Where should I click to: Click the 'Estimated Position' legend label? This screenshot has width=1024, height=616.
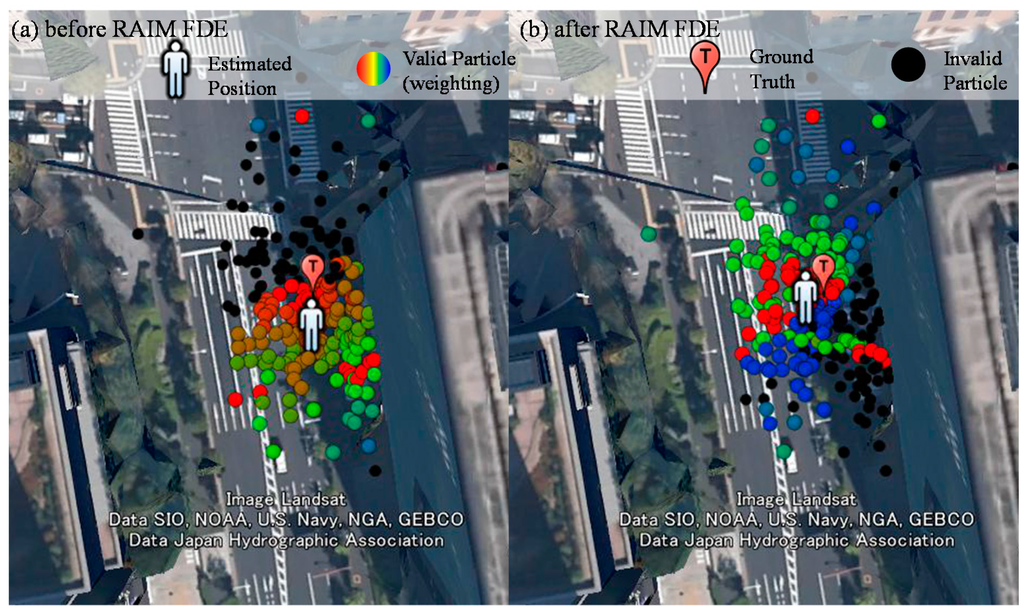pos(249,76)
